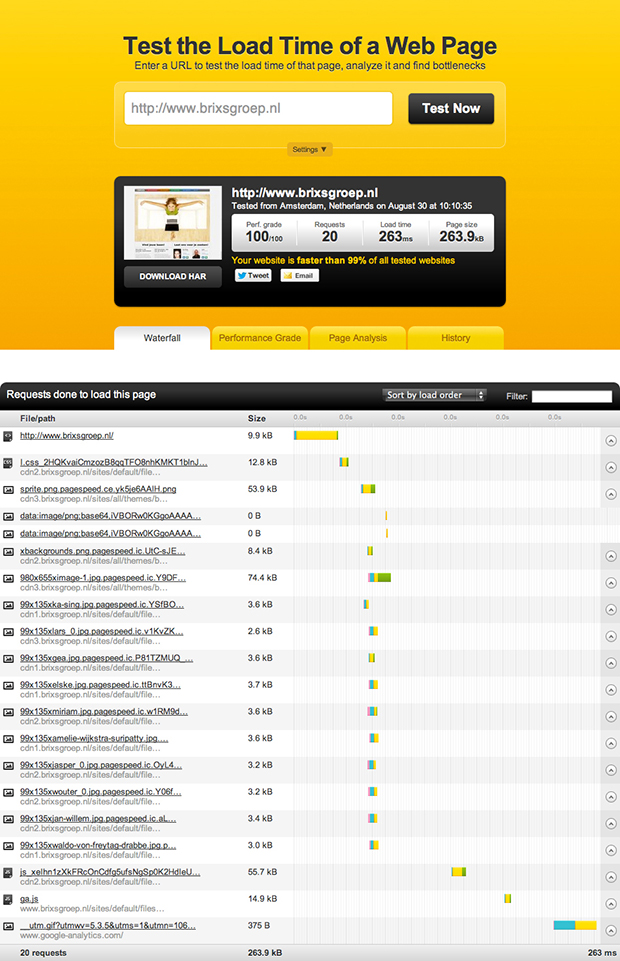Click the Size column header
Screen dimensions: 620x961
click(x=257, y=419)
